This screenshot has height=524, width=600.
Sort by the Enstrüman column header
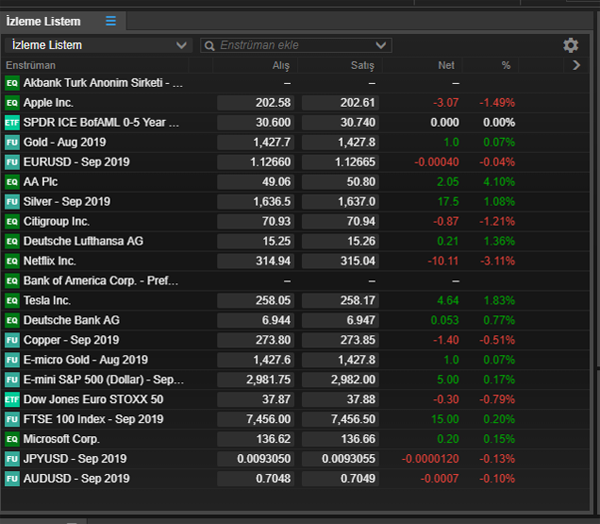[x=31, y=65]
